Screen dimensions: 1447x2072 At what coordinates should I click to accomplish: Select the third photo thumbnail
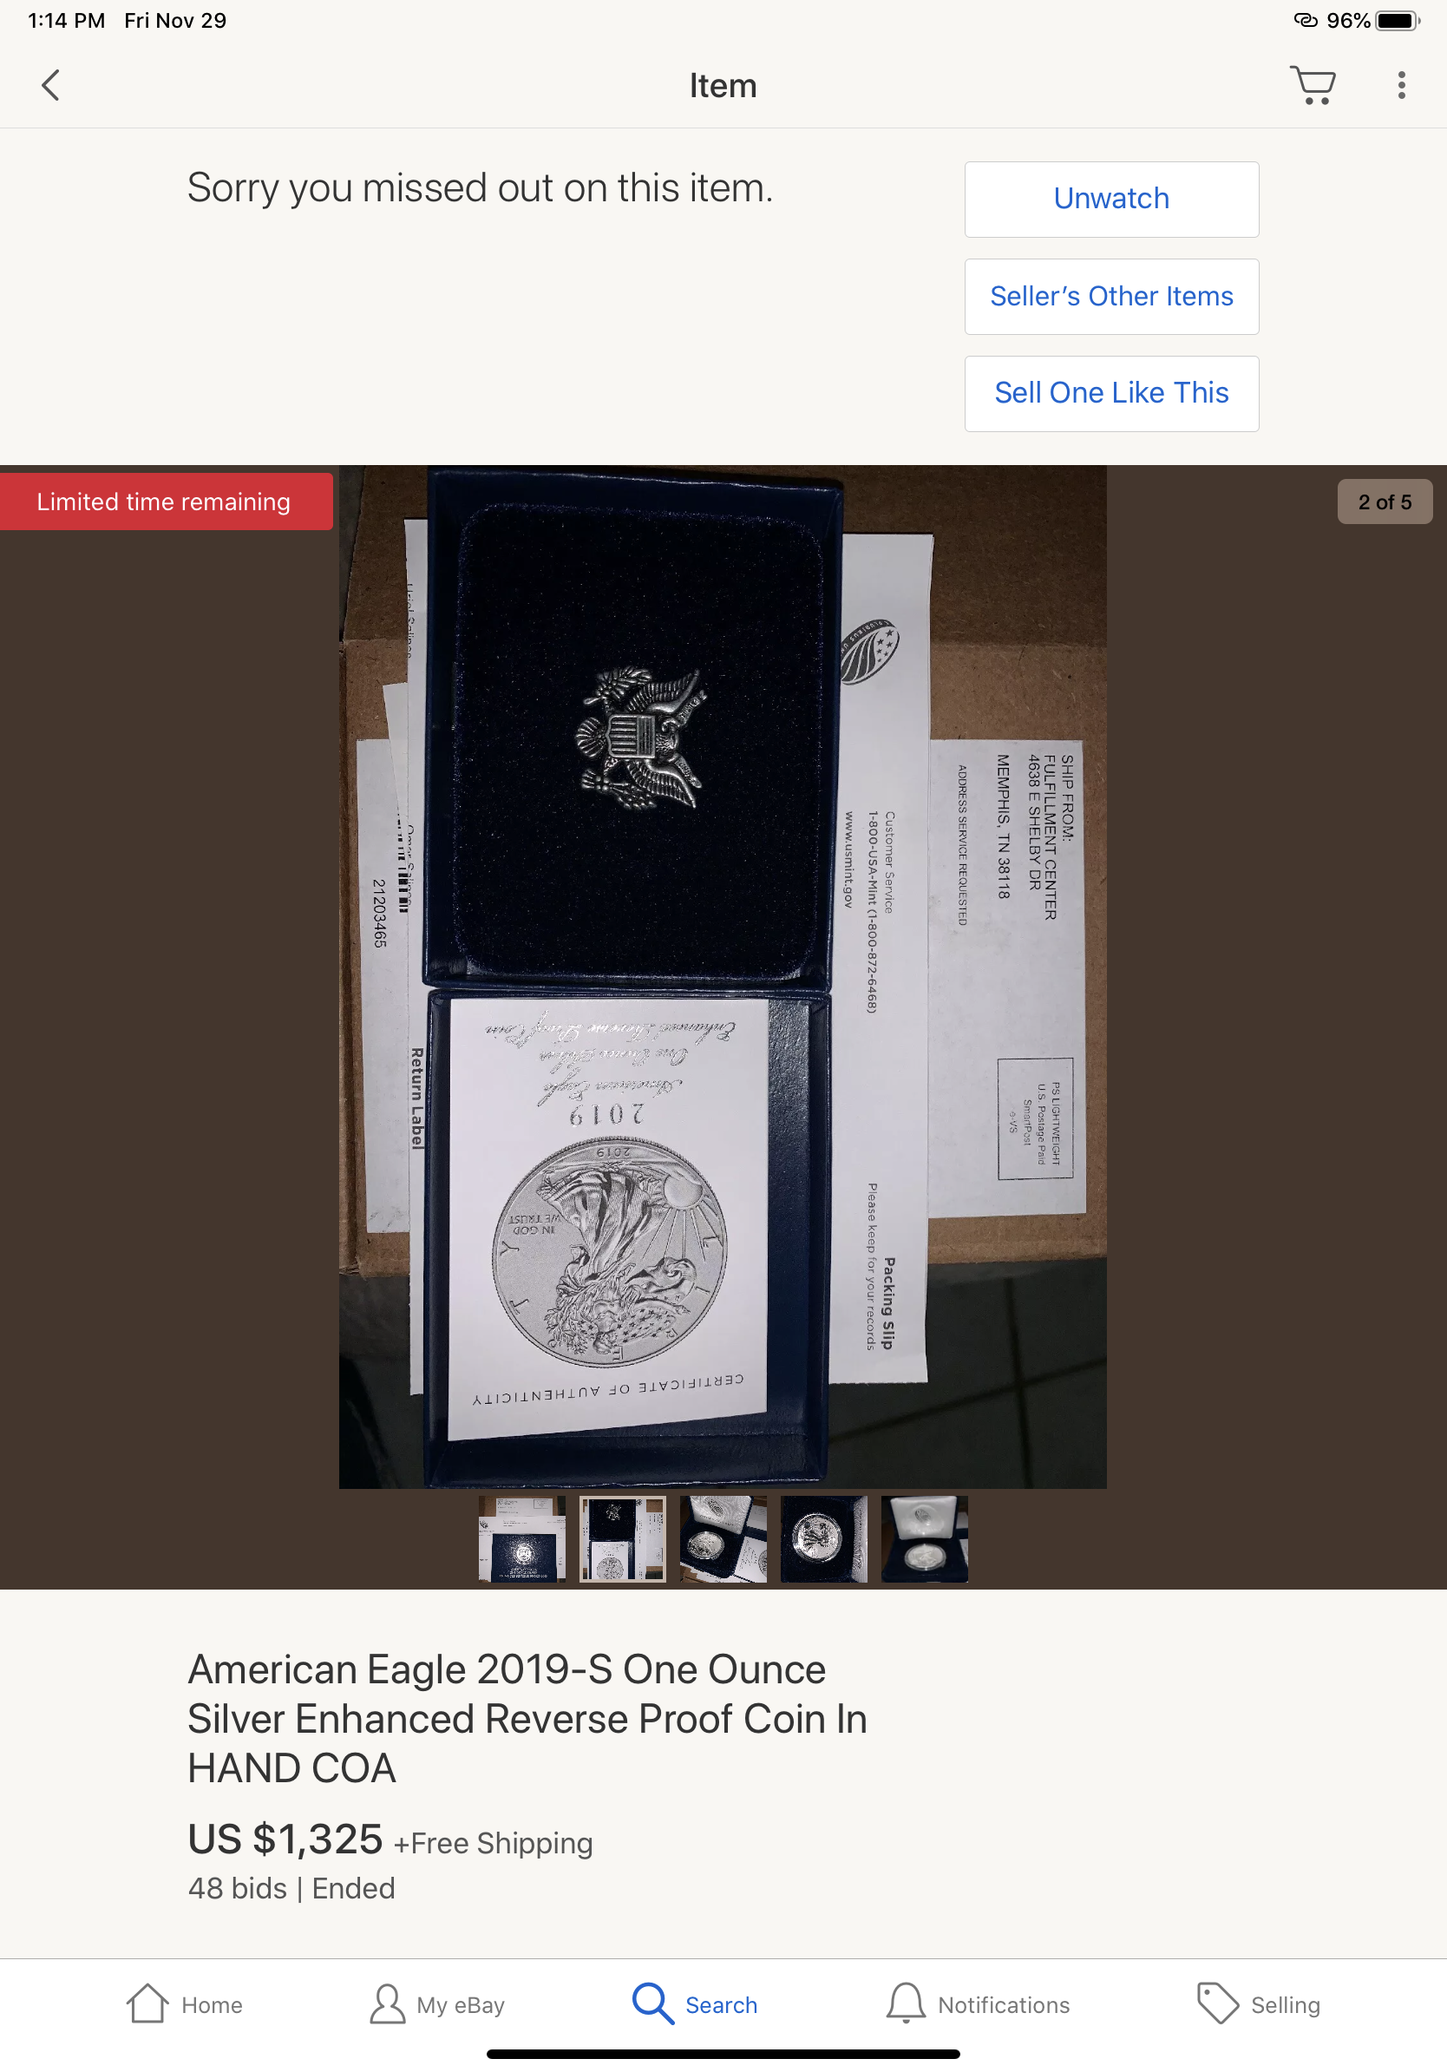(x=723, y=1538)
